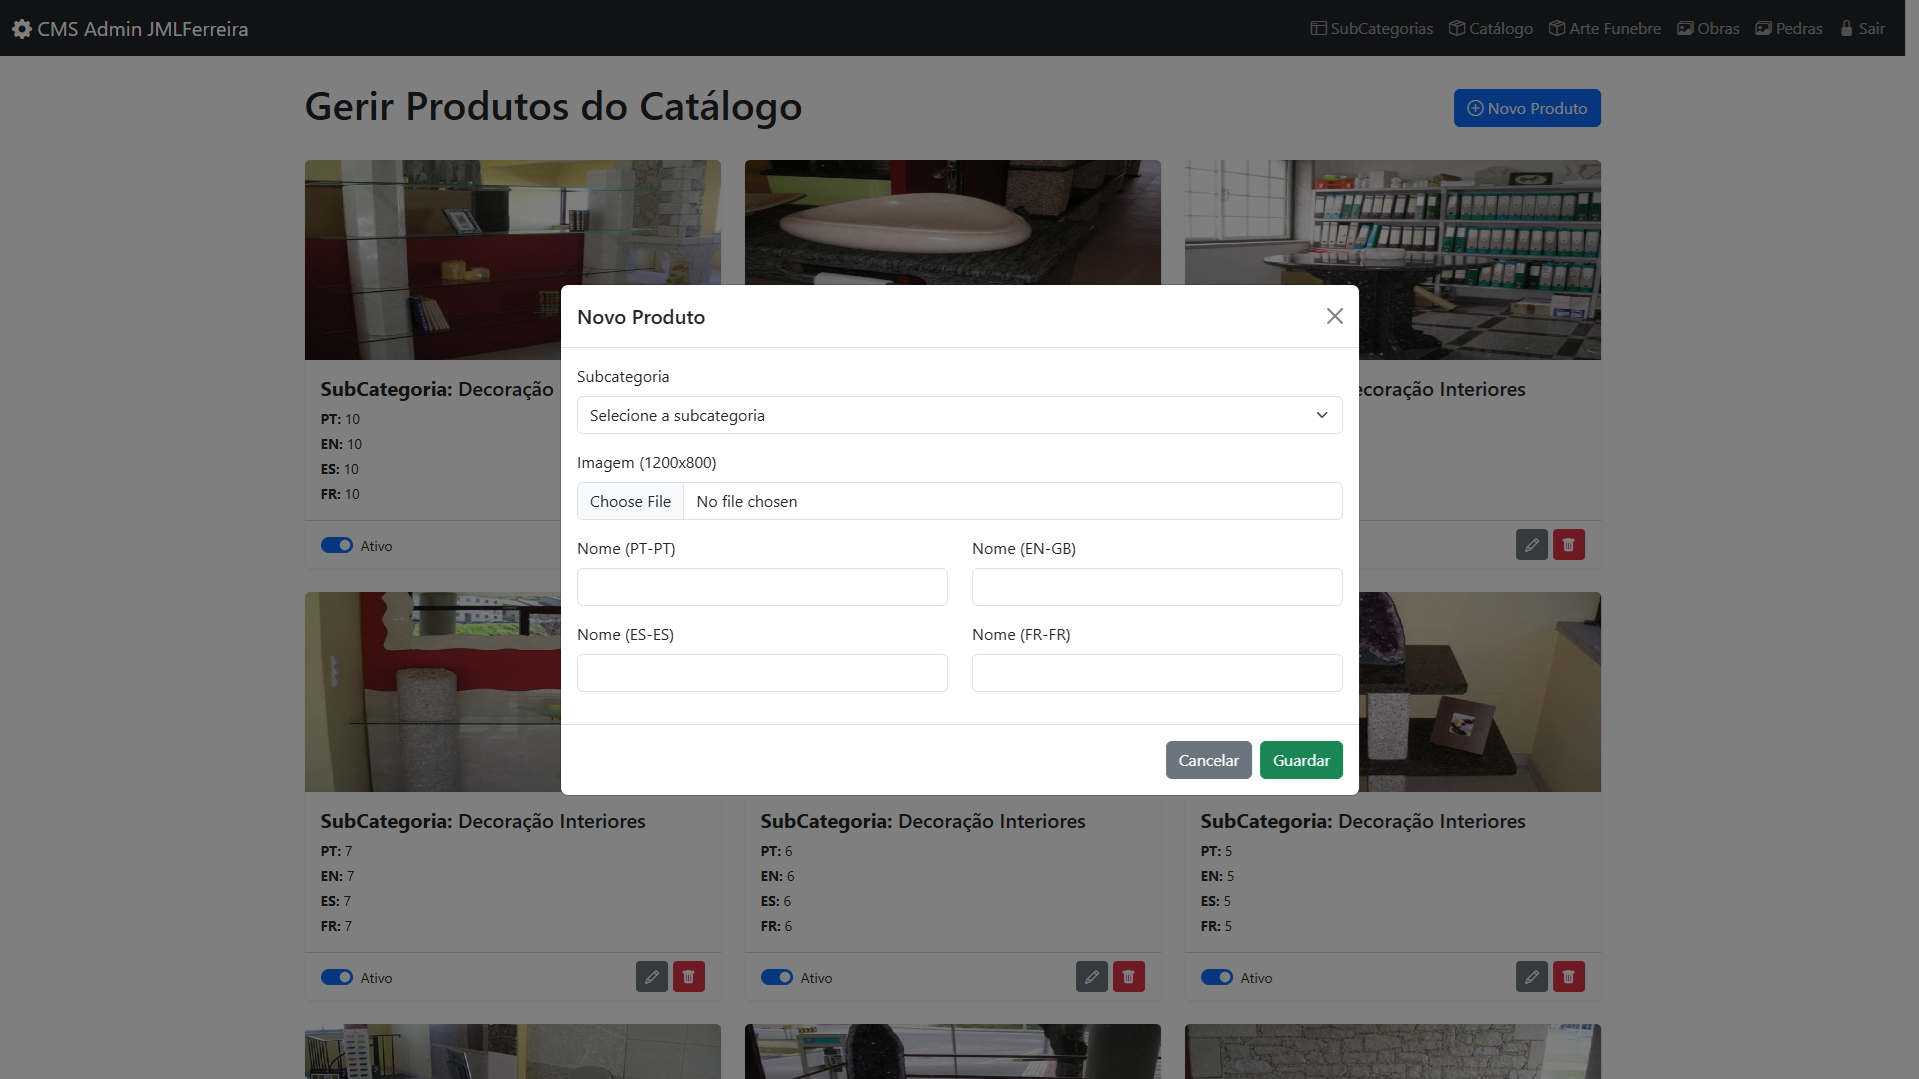This screenshot has width=1919, height=1079.
Task: Click the red trash icon on the PT: 6 card
Action: [1129, 977]
